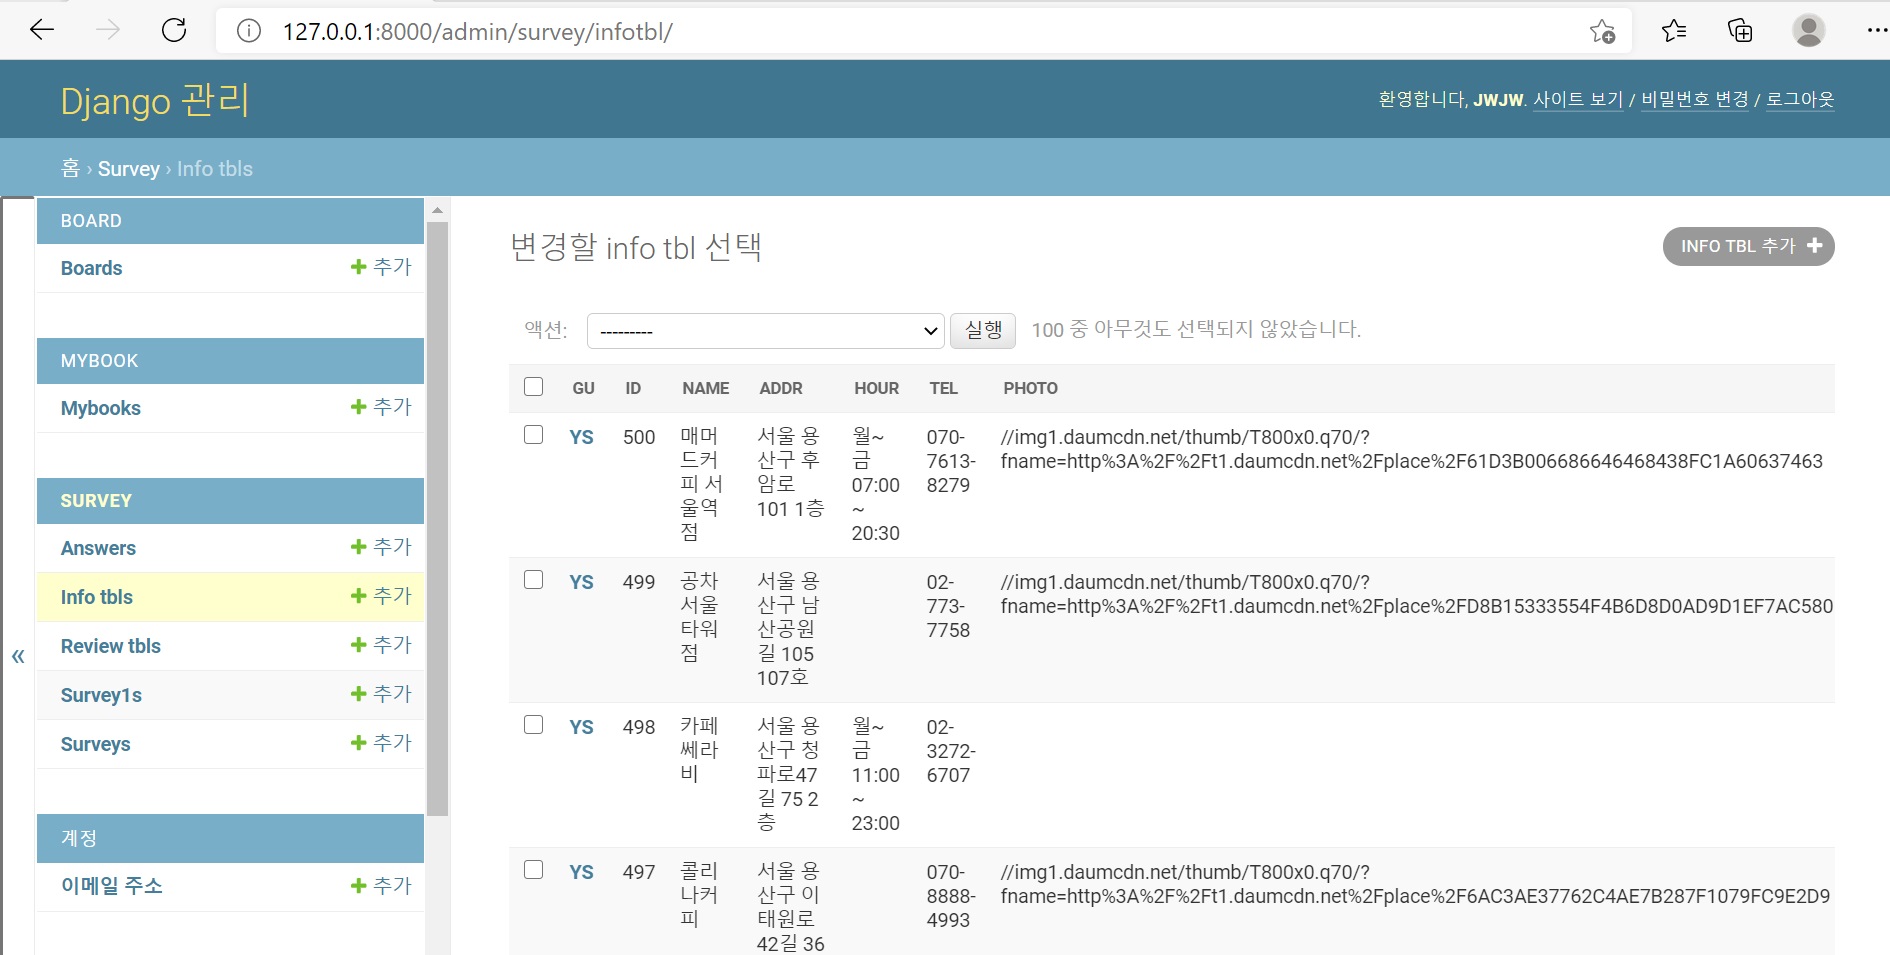Open the MYBOOK app section header

[x=99, y=361]
